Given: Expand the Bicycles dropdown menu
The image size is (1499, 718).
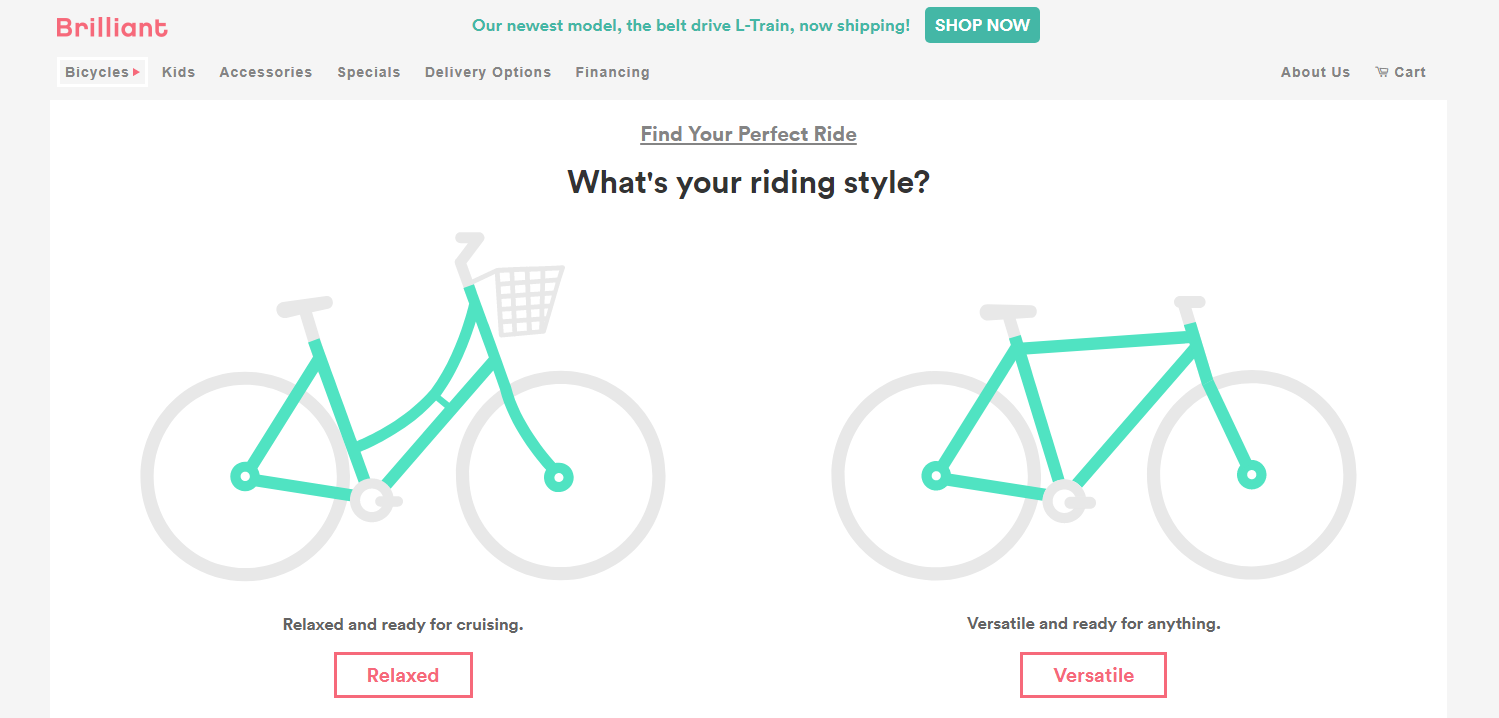Looking at the screenshot, I should click(x=97, y=72).
